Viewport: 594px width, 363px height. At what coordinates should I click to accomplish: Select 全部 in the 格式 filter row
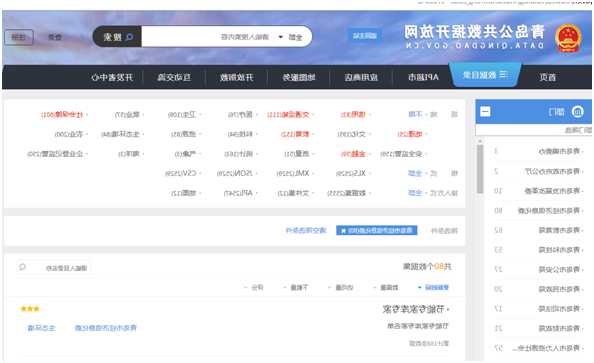[415, 173]
